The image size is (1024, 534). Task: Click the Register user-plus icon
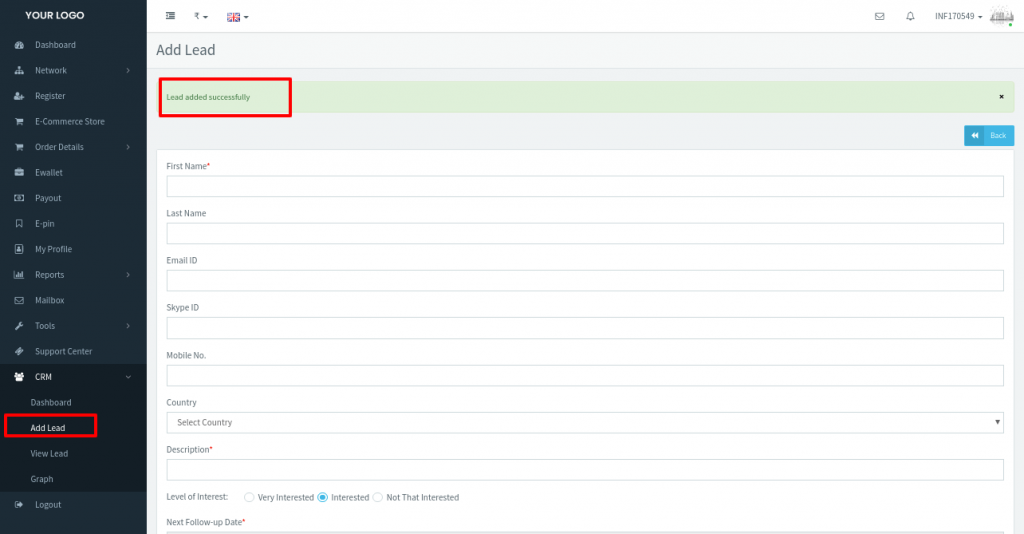pyautogui.click(x=19, y=96)
